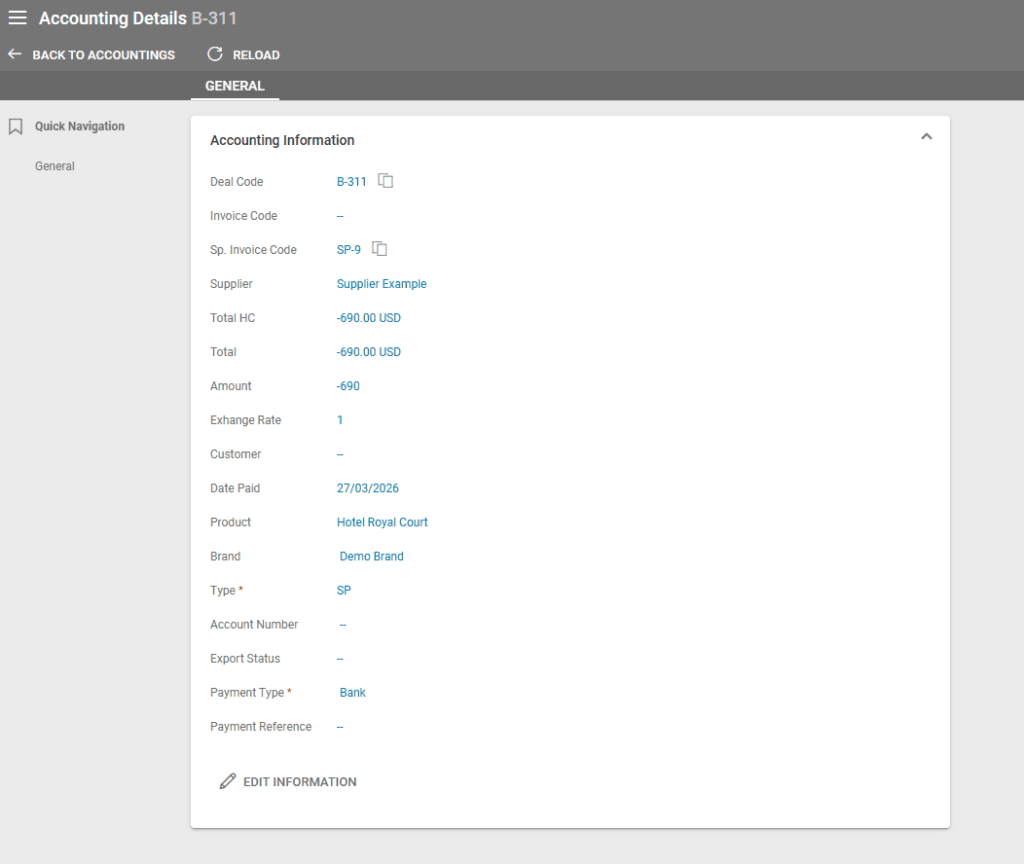Click the Total HC amount value
1024x864 pixels.
pos(368,318)
